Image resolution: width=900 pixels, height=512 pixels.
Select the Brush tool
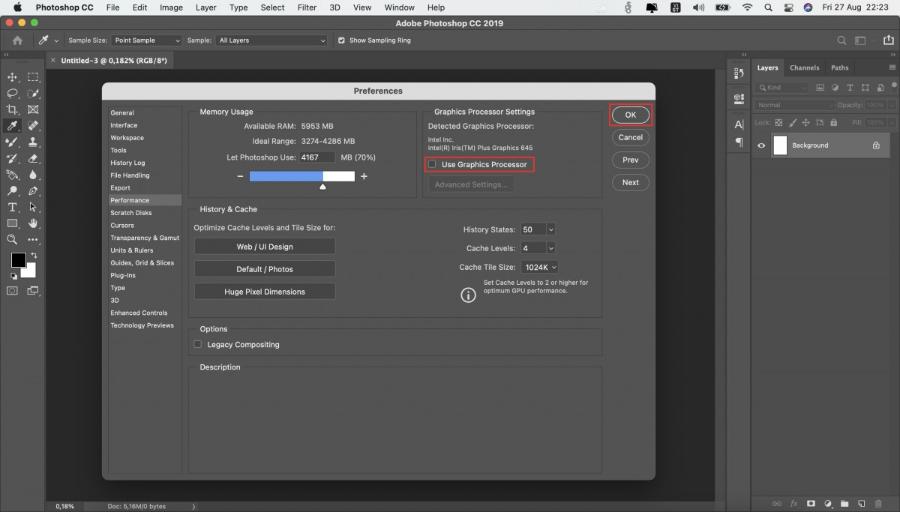point(12,142)
